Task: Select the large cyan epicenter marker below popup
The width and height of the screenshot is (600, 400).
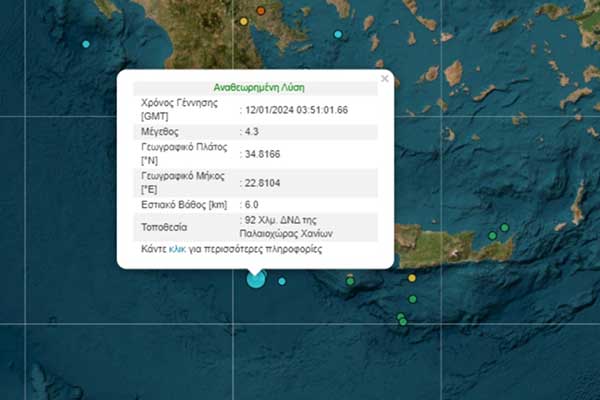Action: coord(256,277)
